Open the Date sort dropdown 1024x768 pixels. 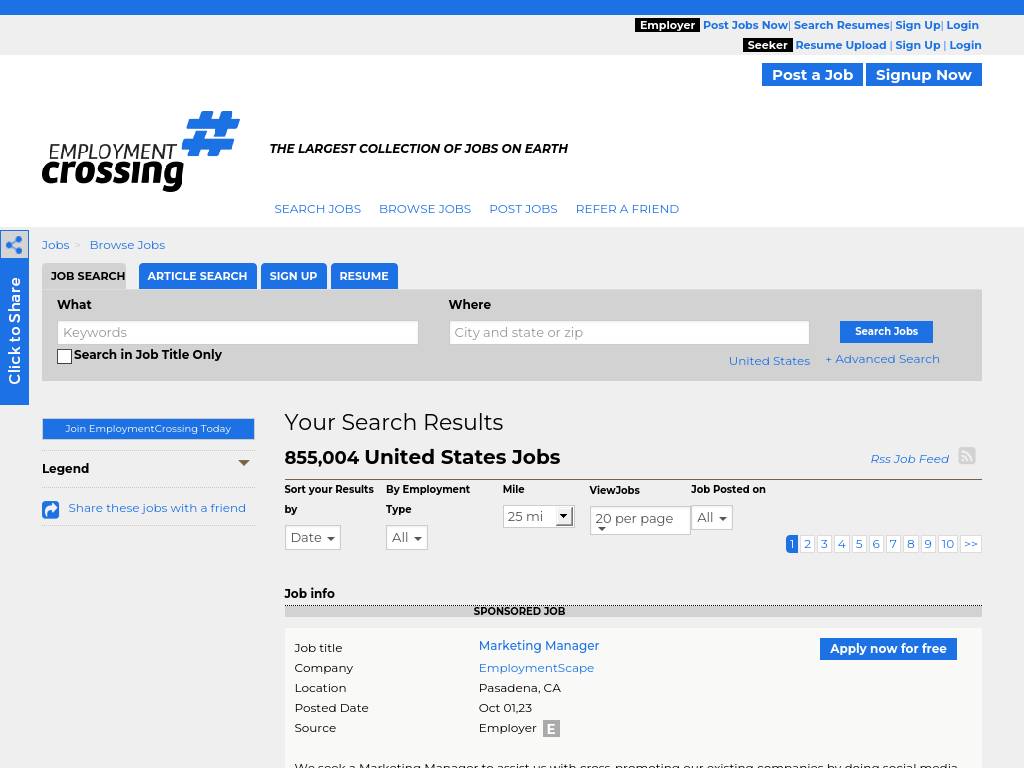coord(312,538)
